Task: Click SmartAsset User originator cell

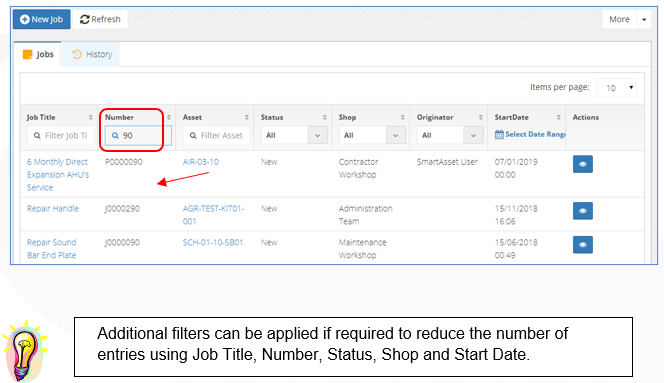Action: [447, 162]
